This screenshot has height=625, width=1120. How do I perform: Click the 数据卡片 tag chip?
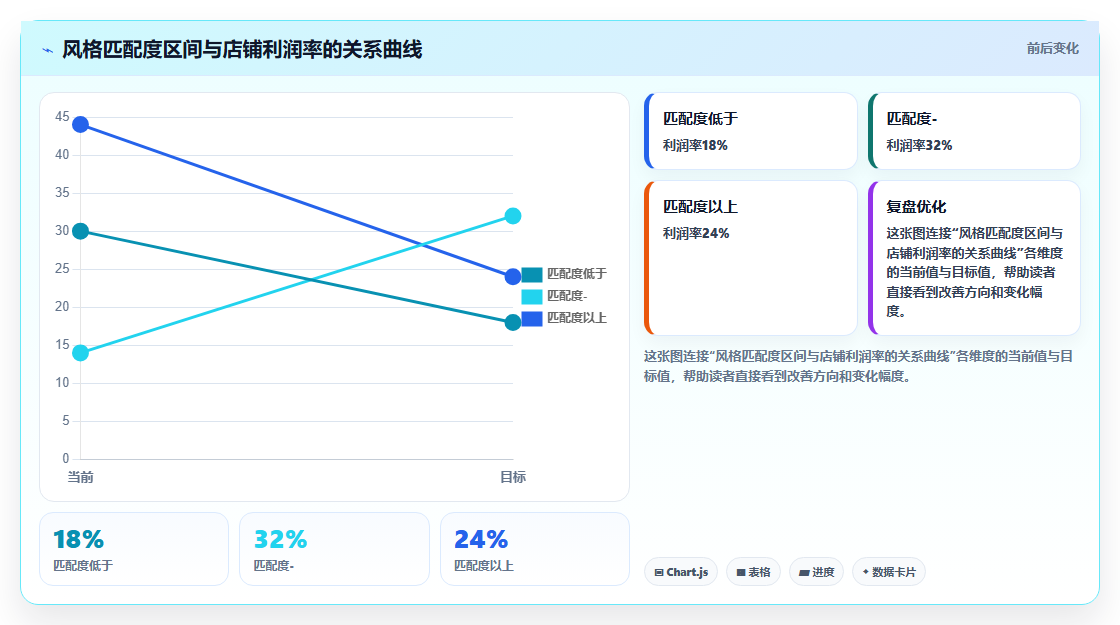[x=889, y=572]
